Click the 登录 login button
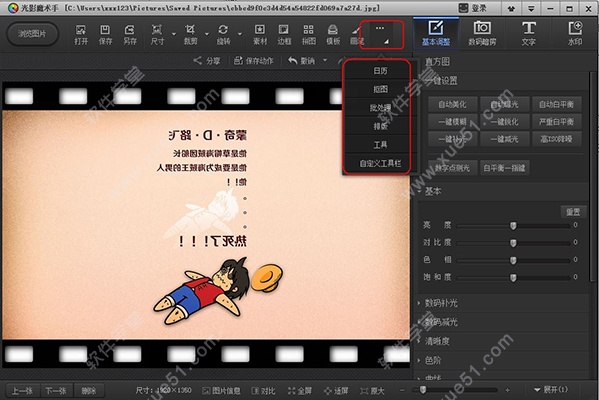Viewport: 599px width, 400px height. [x=473, y=8]
